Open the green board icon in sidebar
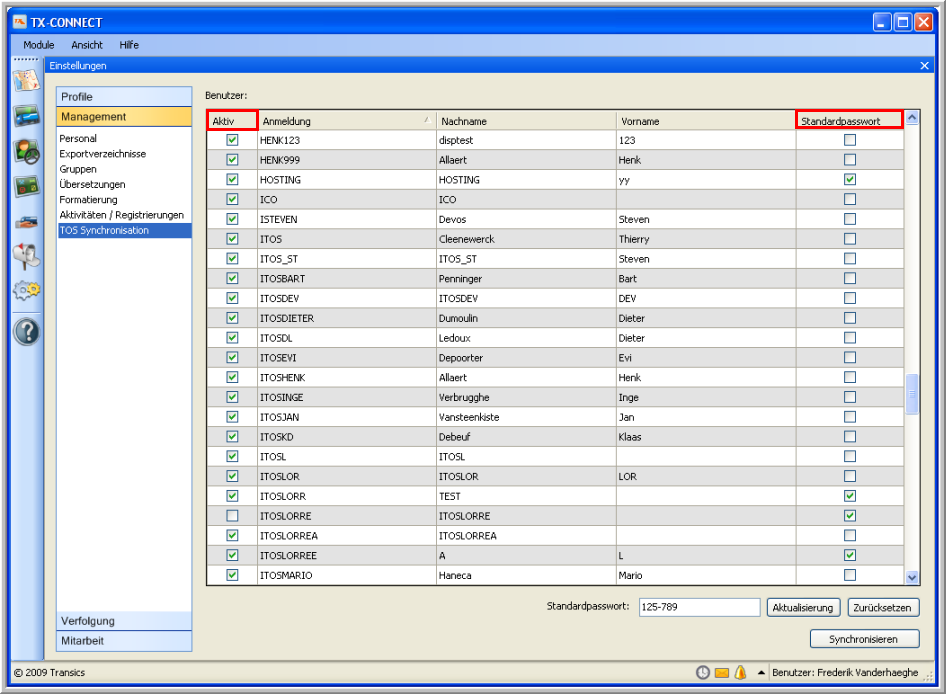This screenshot has height=694, width=946. click(x=27, y=186)
